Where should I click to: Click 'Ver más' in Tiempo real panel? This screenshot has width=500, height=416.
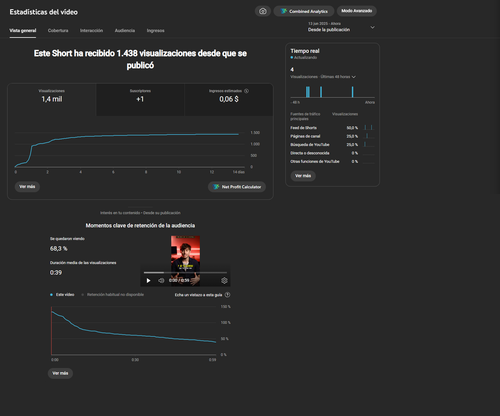point(303,176)
